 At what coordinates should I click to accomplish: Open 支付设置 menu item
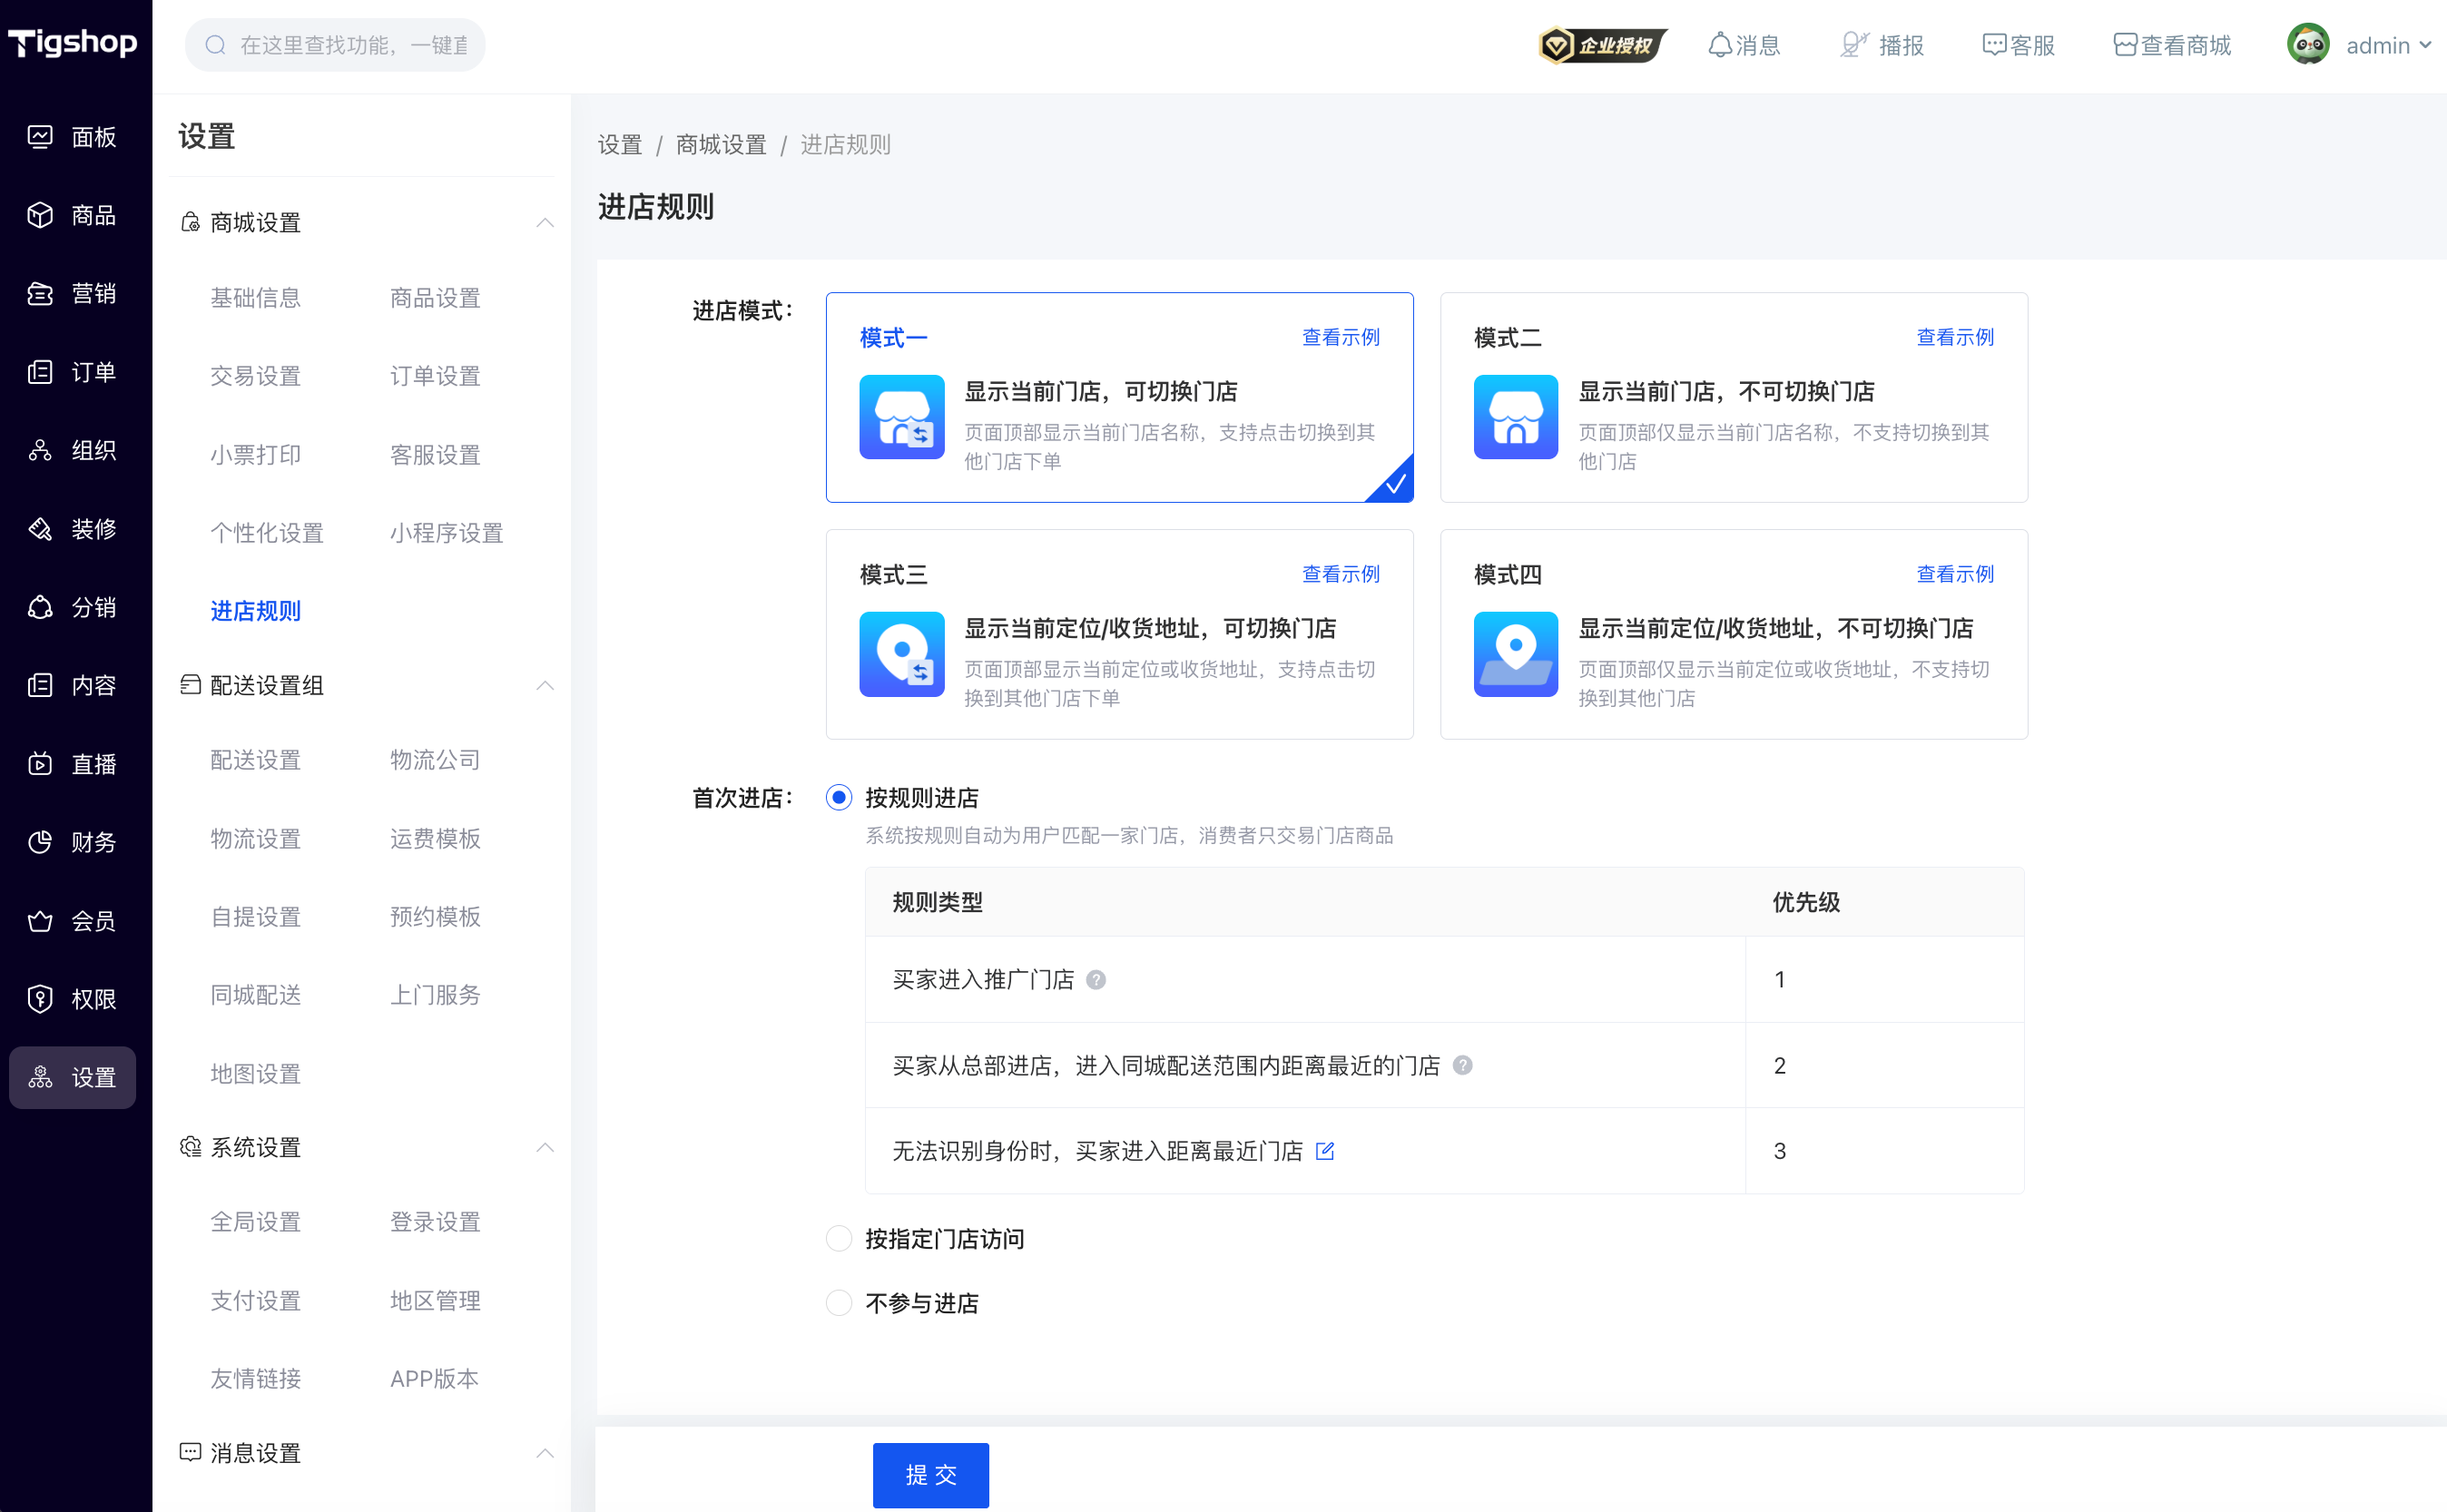(256, 1301)
